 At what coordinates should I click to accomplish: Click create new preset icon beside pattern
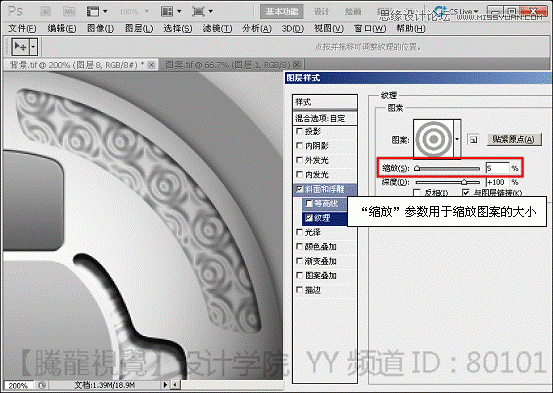[473, 140]
